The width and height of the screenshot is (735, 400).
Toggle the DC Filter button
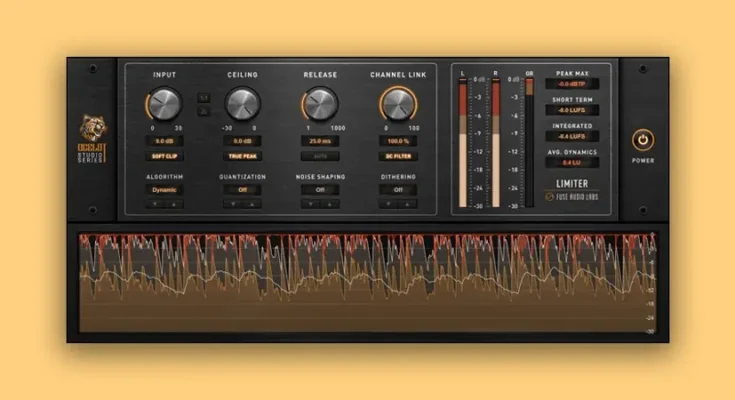[398, 156]
